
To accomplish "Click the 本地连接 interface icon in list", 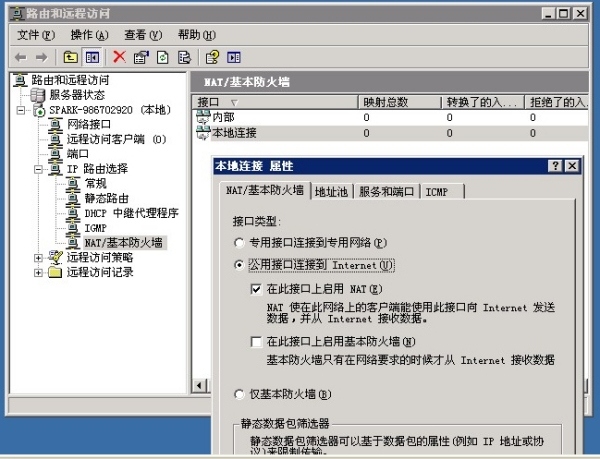I will 203,133.
